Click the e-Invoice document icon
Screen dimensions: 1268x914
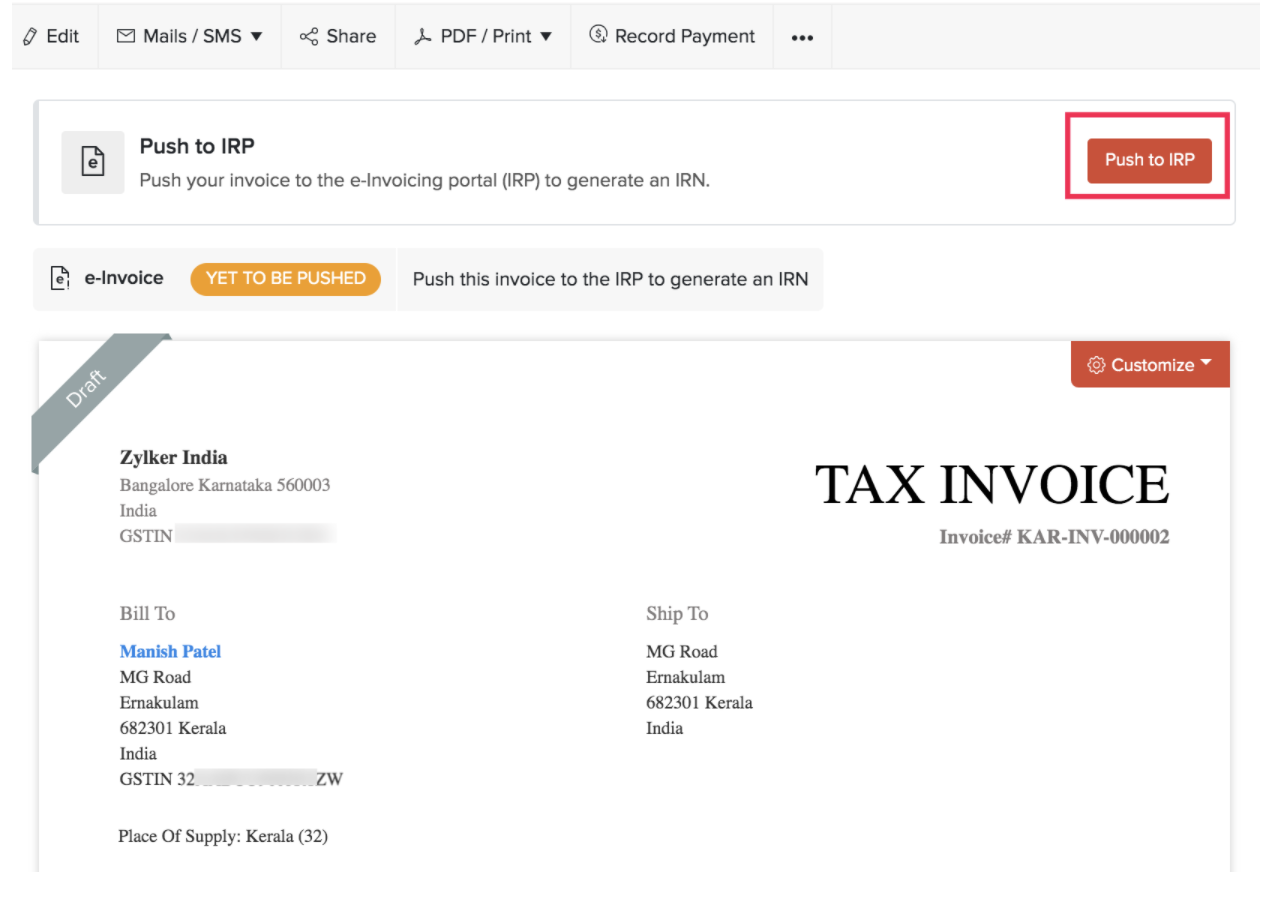point(58,278)
